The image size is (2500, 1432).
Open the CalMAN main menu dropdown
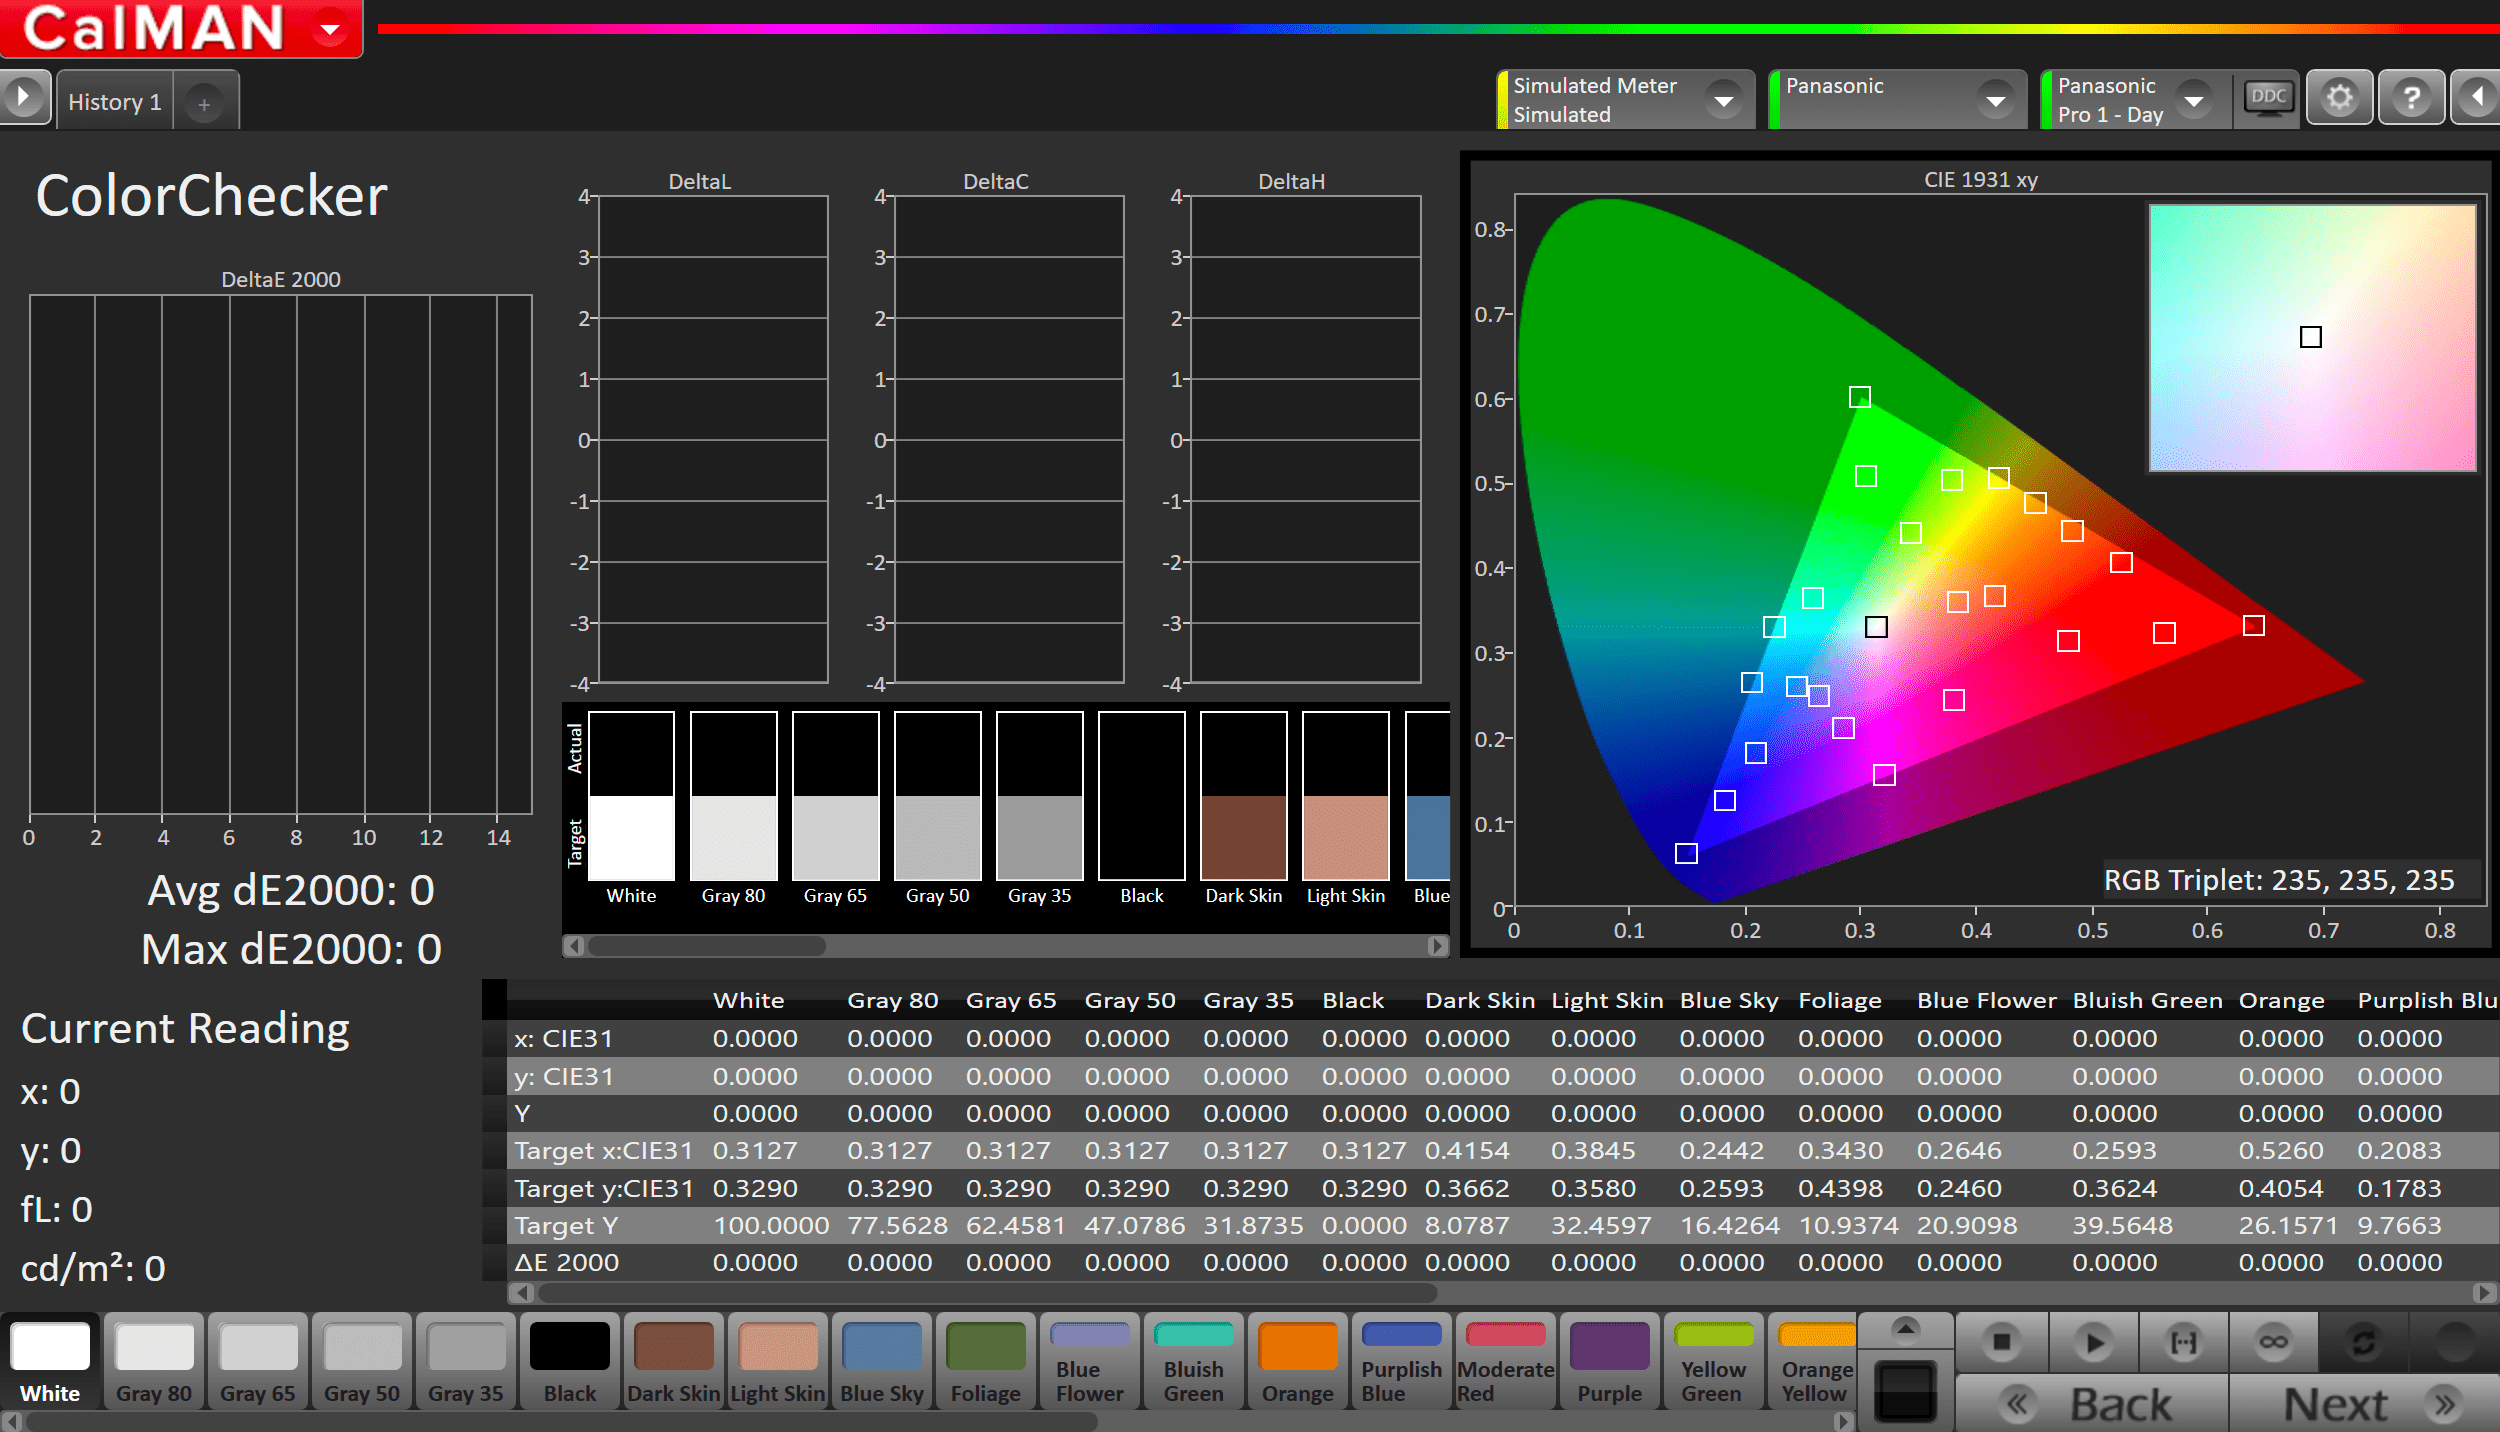coord(329,29)
